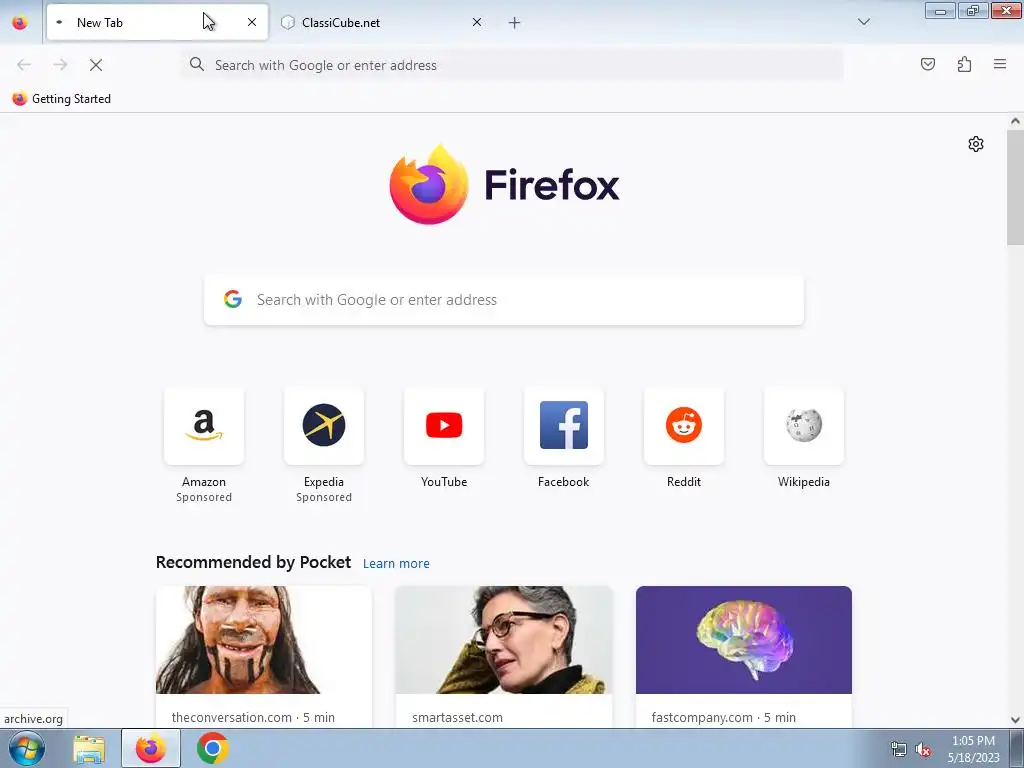The width and height of the screenshot is (1024, 768).
Task: Click the page search box with Google logo
Action: click(504, 300)
